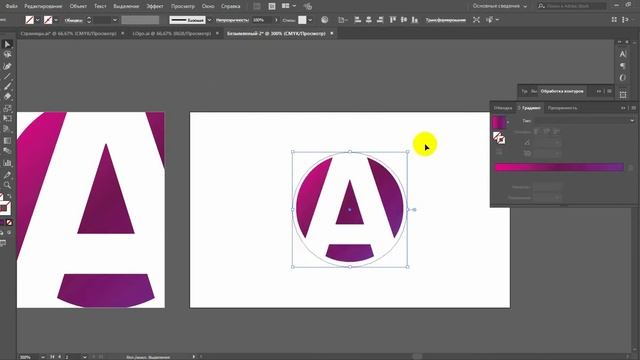Image resolution: width=640 pixels, height=360 pixels.
Task: Open the fill color dropdown
Action: point(38,20)
